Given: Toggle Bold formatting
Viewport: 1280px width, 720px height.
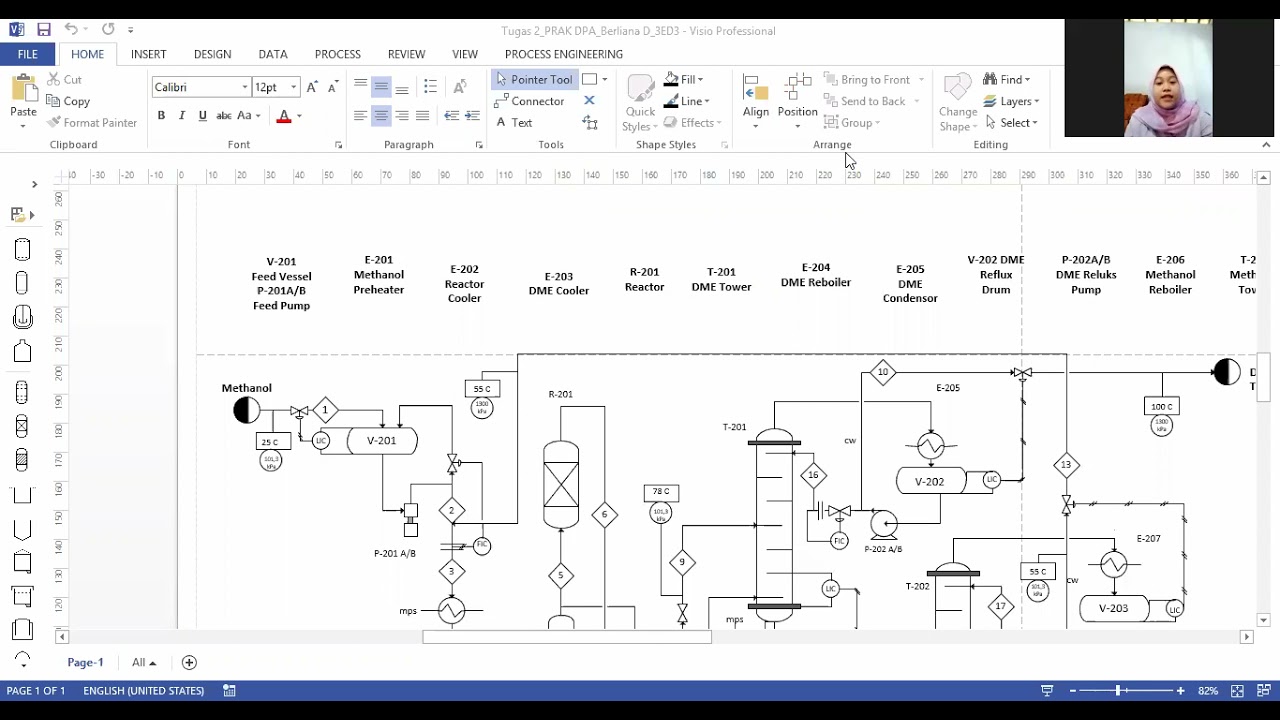Looking at the screenshot, I should click(161, 116).
